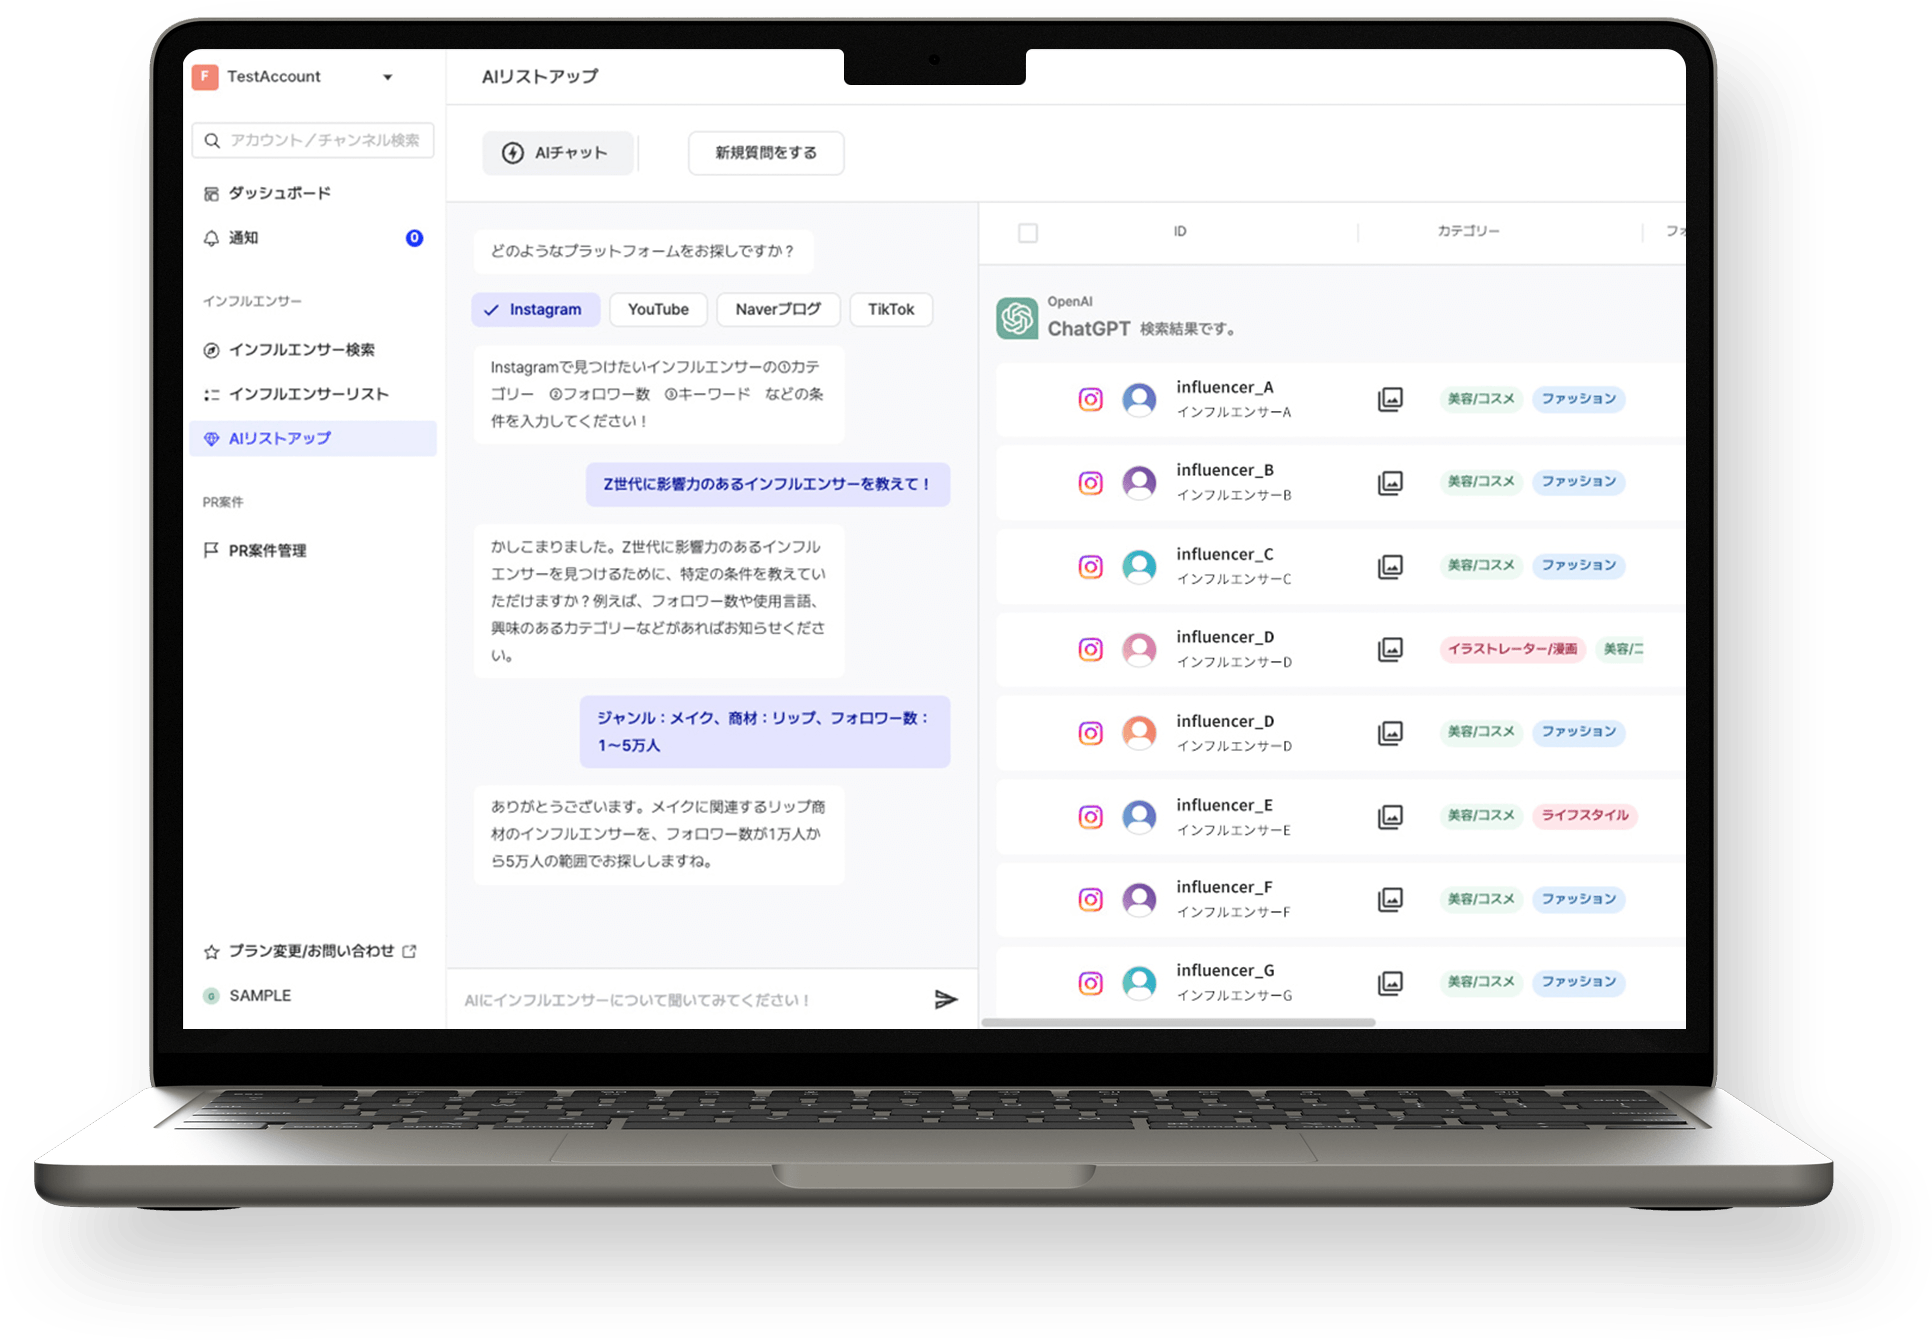Screen dimensions: 1932x1340
Task: Click the AIチャット button
Action: pos(558,153)
